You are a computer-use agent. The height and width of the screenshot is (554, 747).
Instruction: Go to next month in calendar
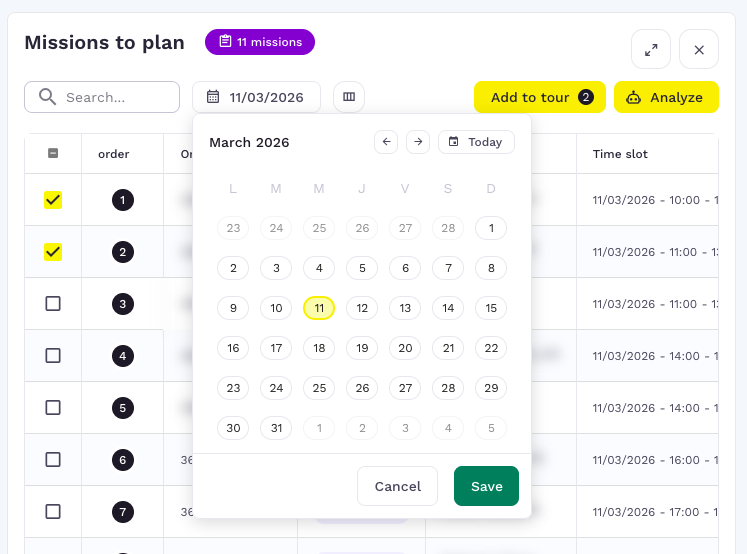418,142
